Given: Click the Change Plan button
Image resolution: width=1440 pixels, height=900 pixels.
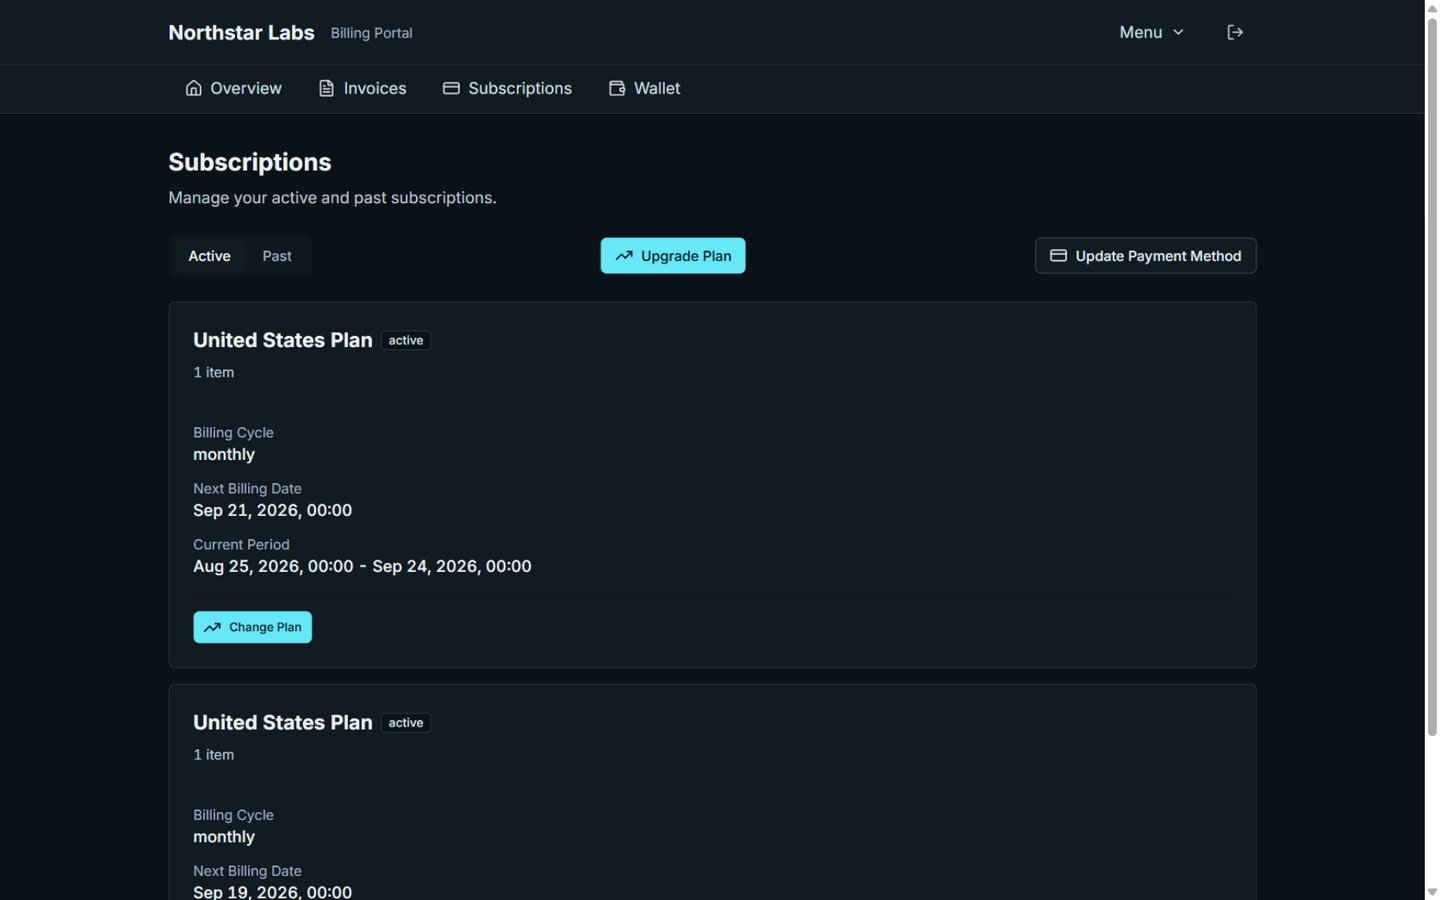Looking at the screenshot, I should pyautogui.click(x=253, y=627).
